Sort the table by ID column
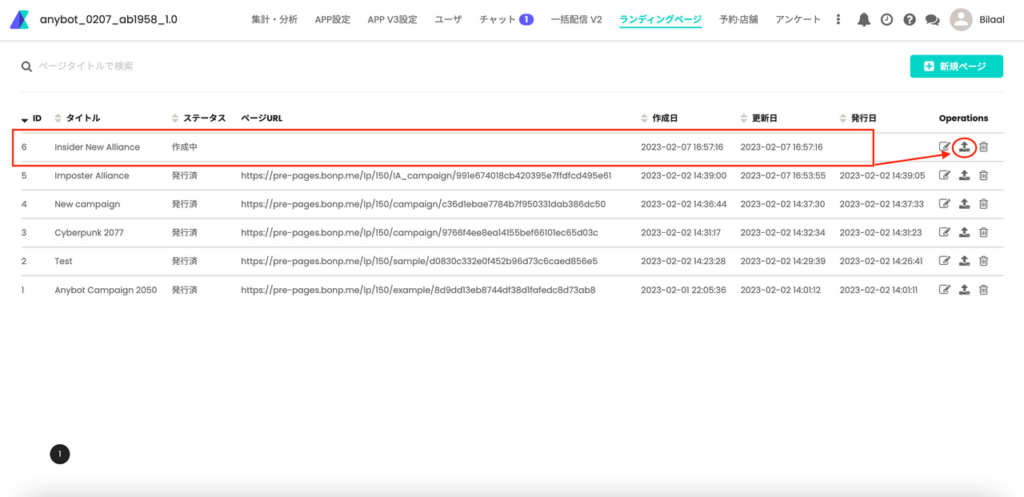This screenshot has width=1024, height=497. coord(31,118)
